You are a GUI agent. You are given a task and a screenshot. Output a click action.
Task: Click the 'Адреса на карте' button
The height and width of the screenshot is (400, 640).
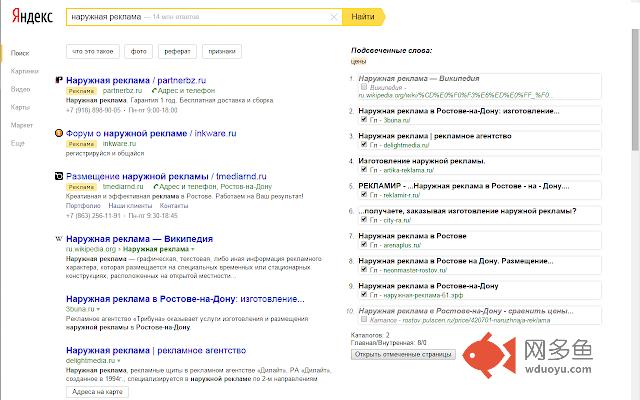(97, 392)
